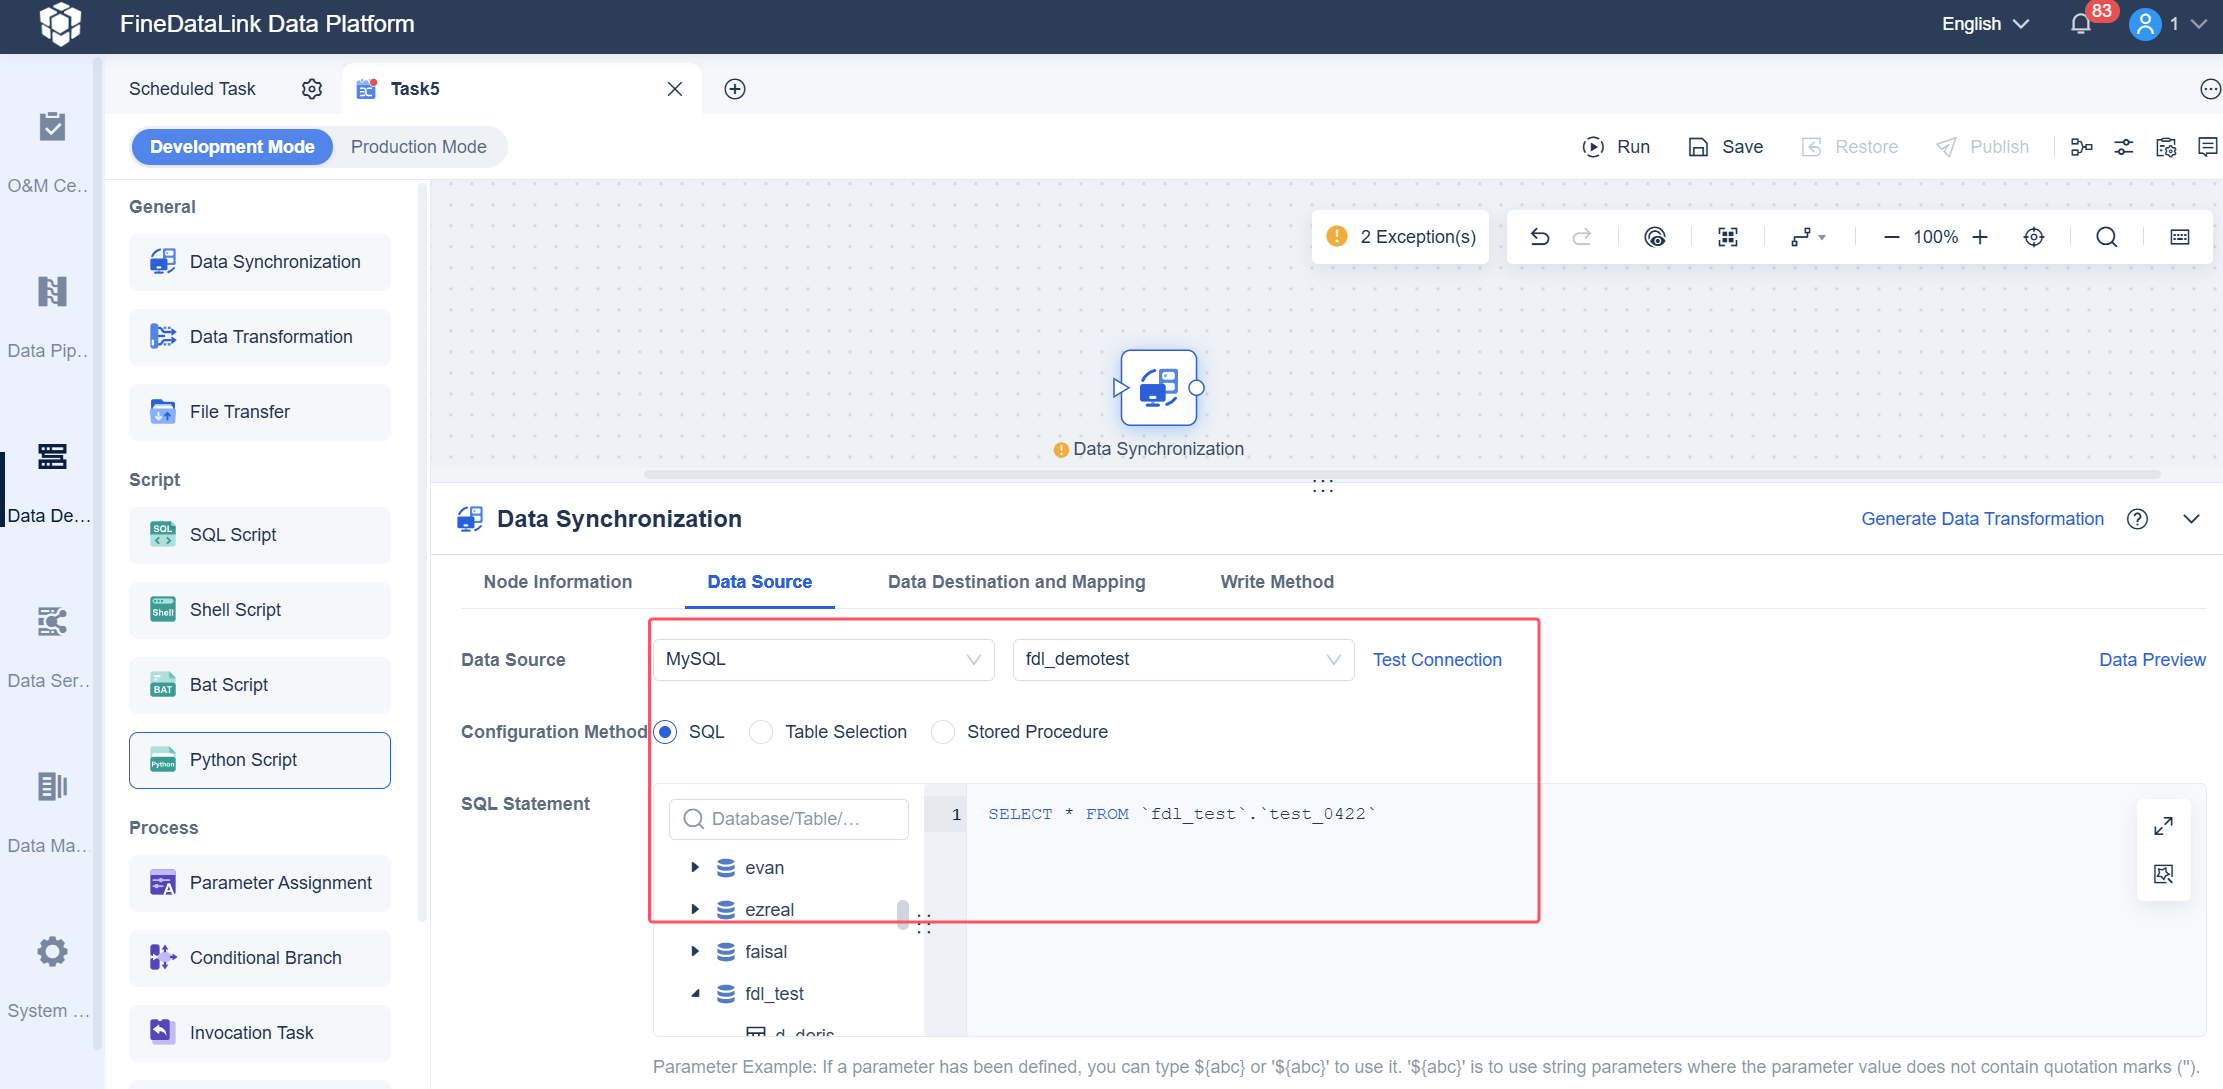
Task: Open the help question mark icon
Action: point(2137,519)
